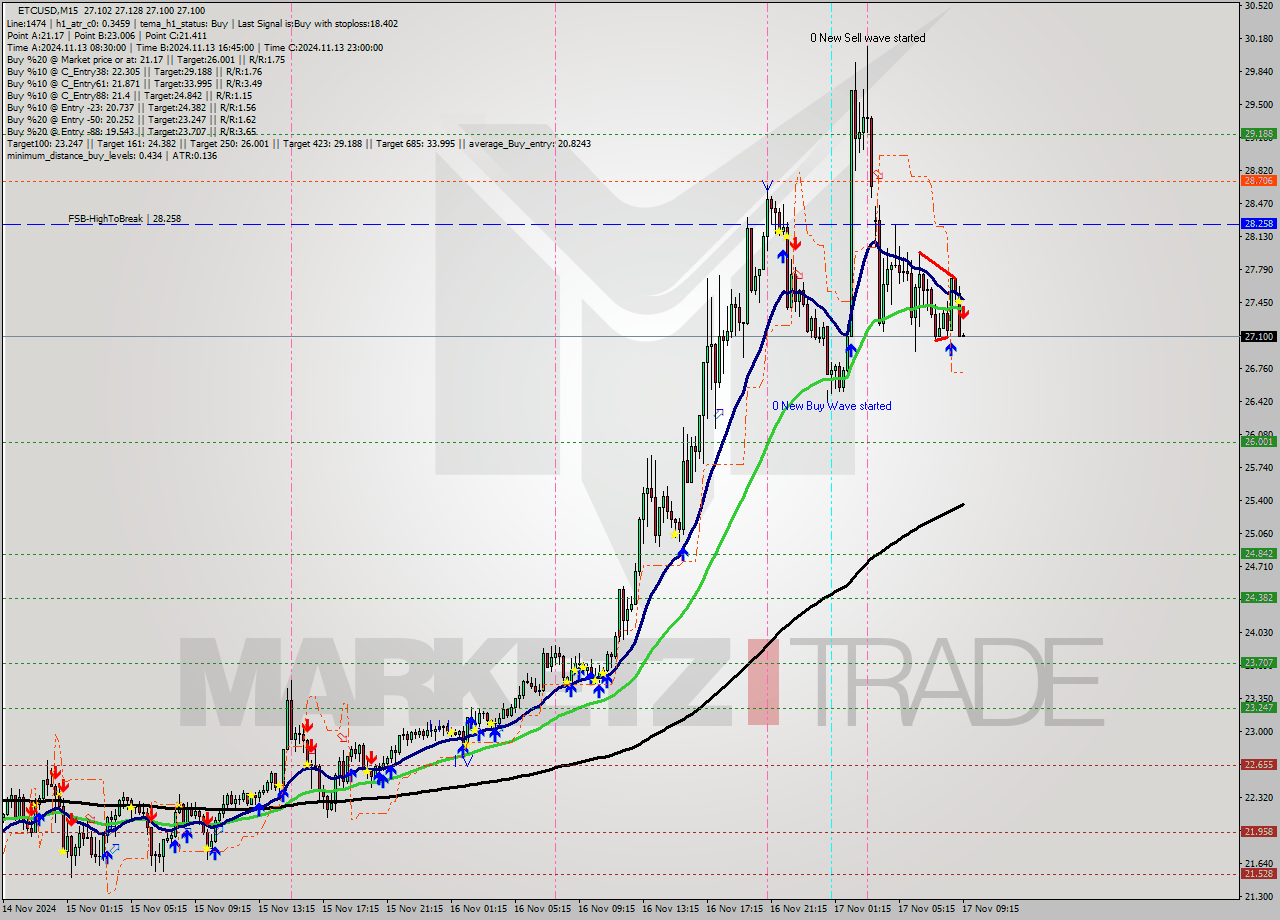Click the red 22.655 price tag
The height and width of the screenshot is (920, 1280).
pyautogui.click(x=1258, y=765)
